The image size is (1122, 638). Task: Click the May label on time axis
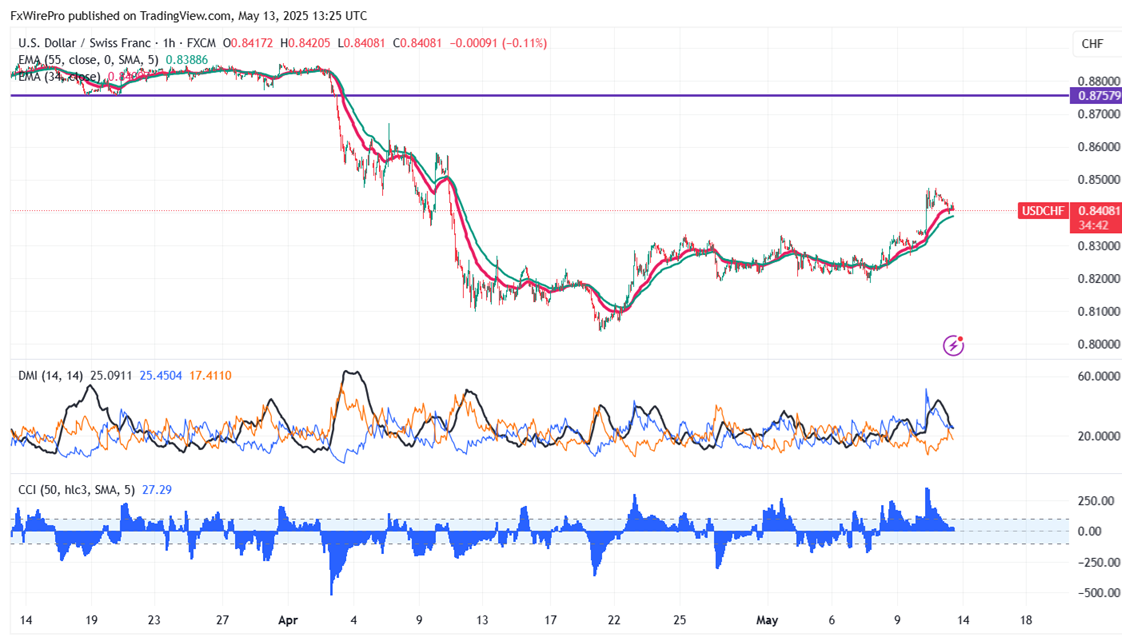click(x=767, y=620)
